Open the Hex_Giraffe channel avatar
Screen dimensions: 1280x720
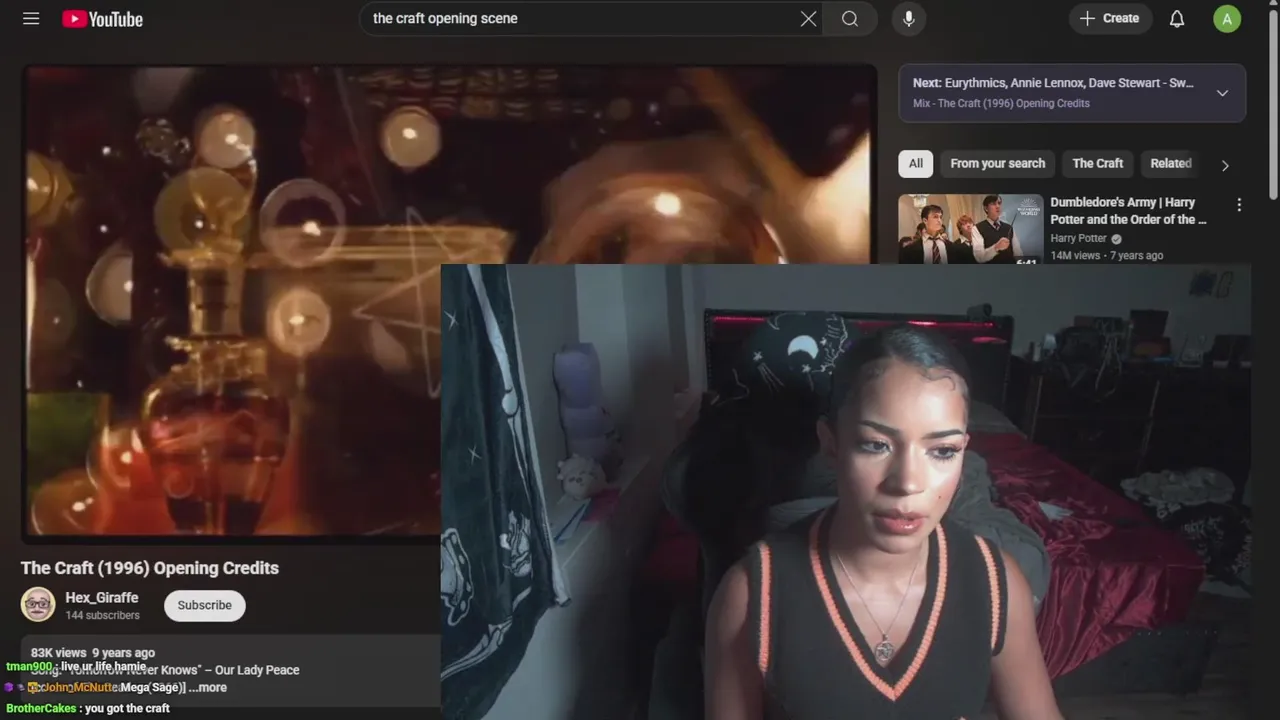(38, 604)
